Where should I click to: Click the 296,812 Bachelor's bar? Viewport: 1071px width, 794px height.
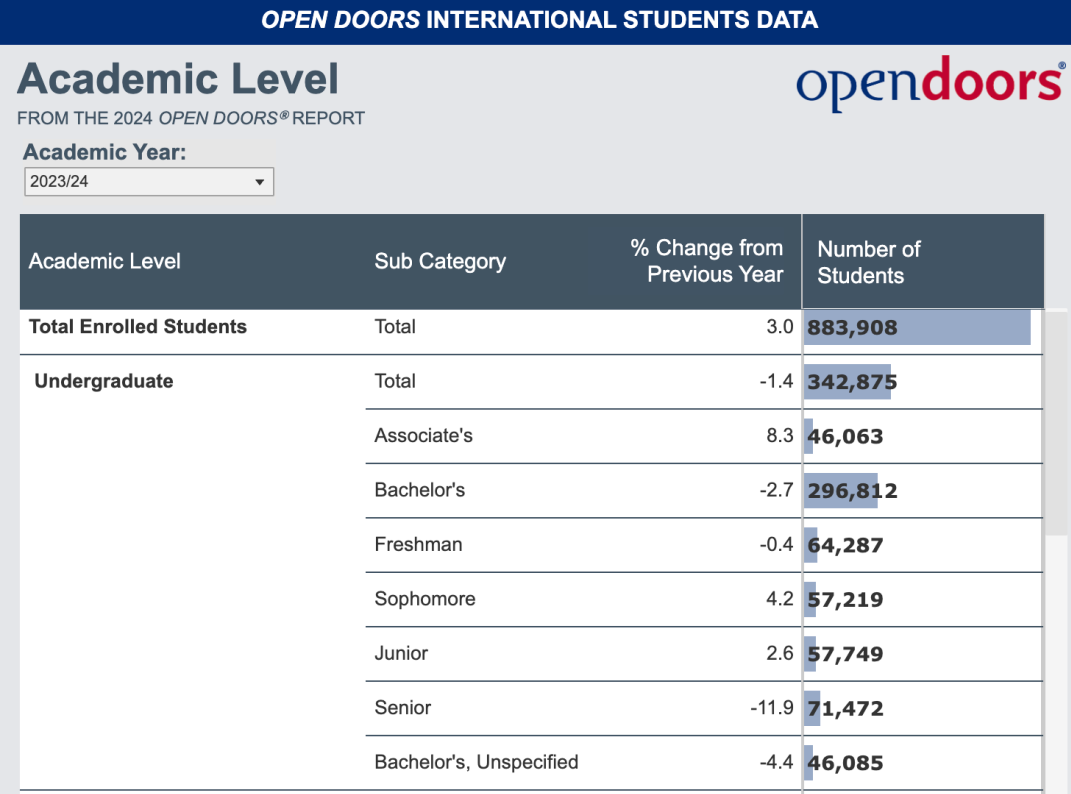pyautogui.click(x=841, y=491)
